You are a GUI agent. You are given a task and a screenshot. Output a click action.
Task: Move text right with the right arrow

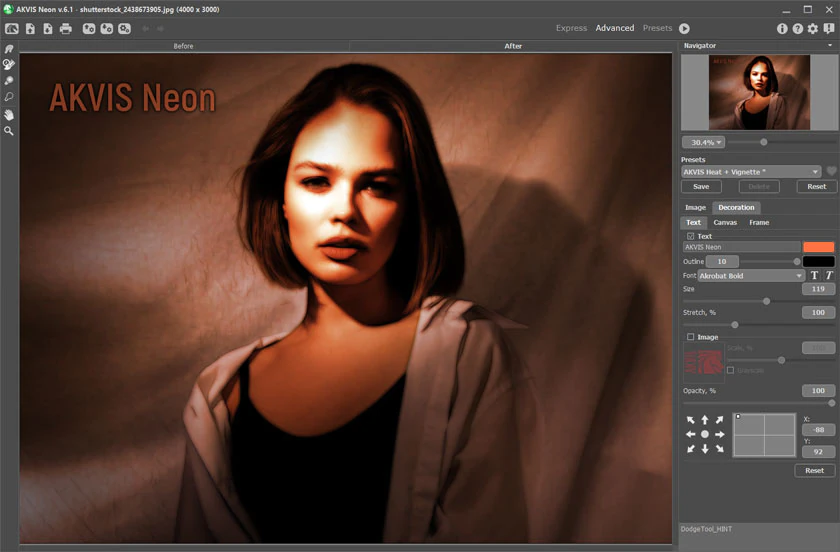point(719,434)
